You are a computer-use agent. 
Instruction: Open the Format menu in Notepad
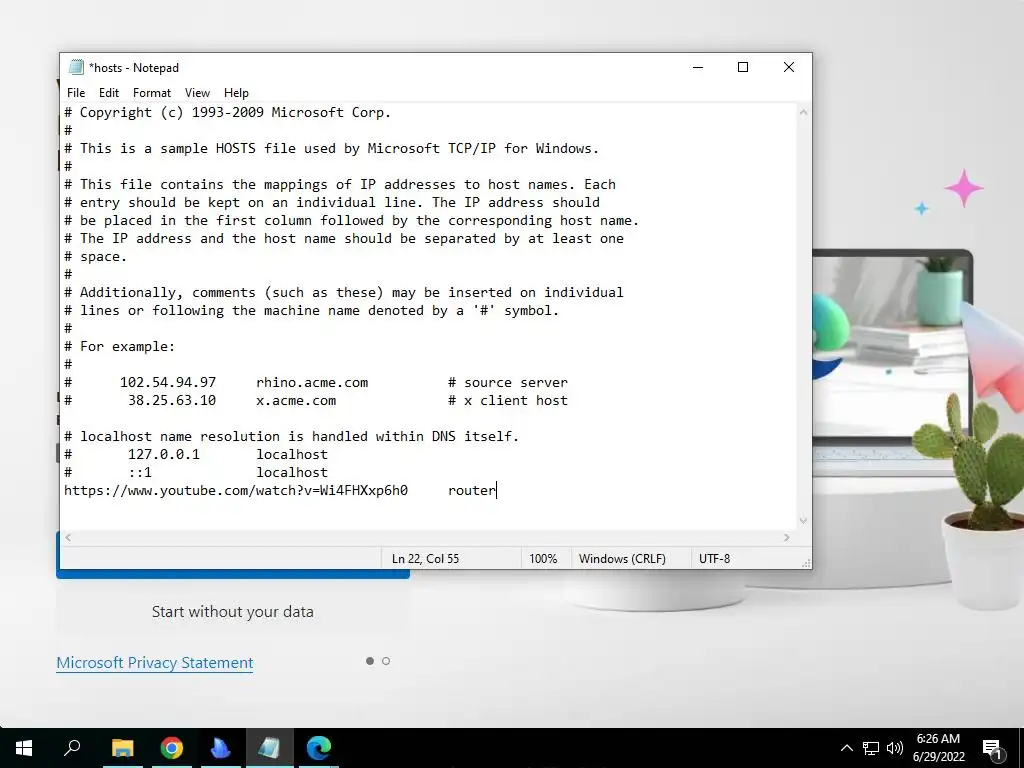pos(152,93)
